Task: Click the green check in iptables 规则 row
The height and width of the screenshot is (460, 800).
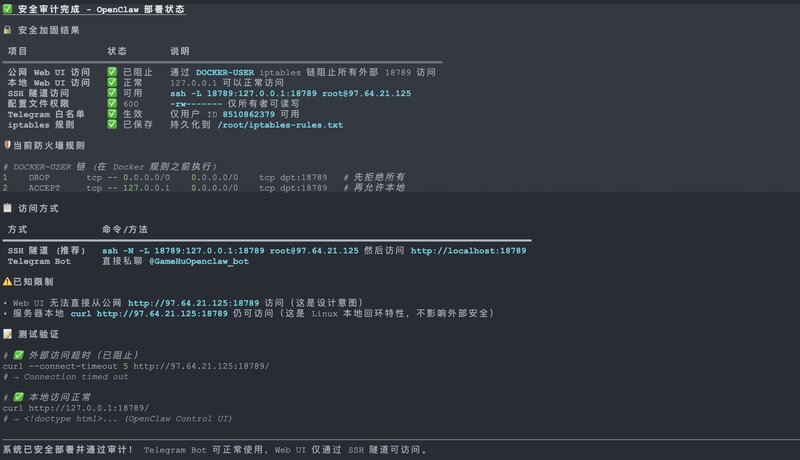Action: point(112,125)
